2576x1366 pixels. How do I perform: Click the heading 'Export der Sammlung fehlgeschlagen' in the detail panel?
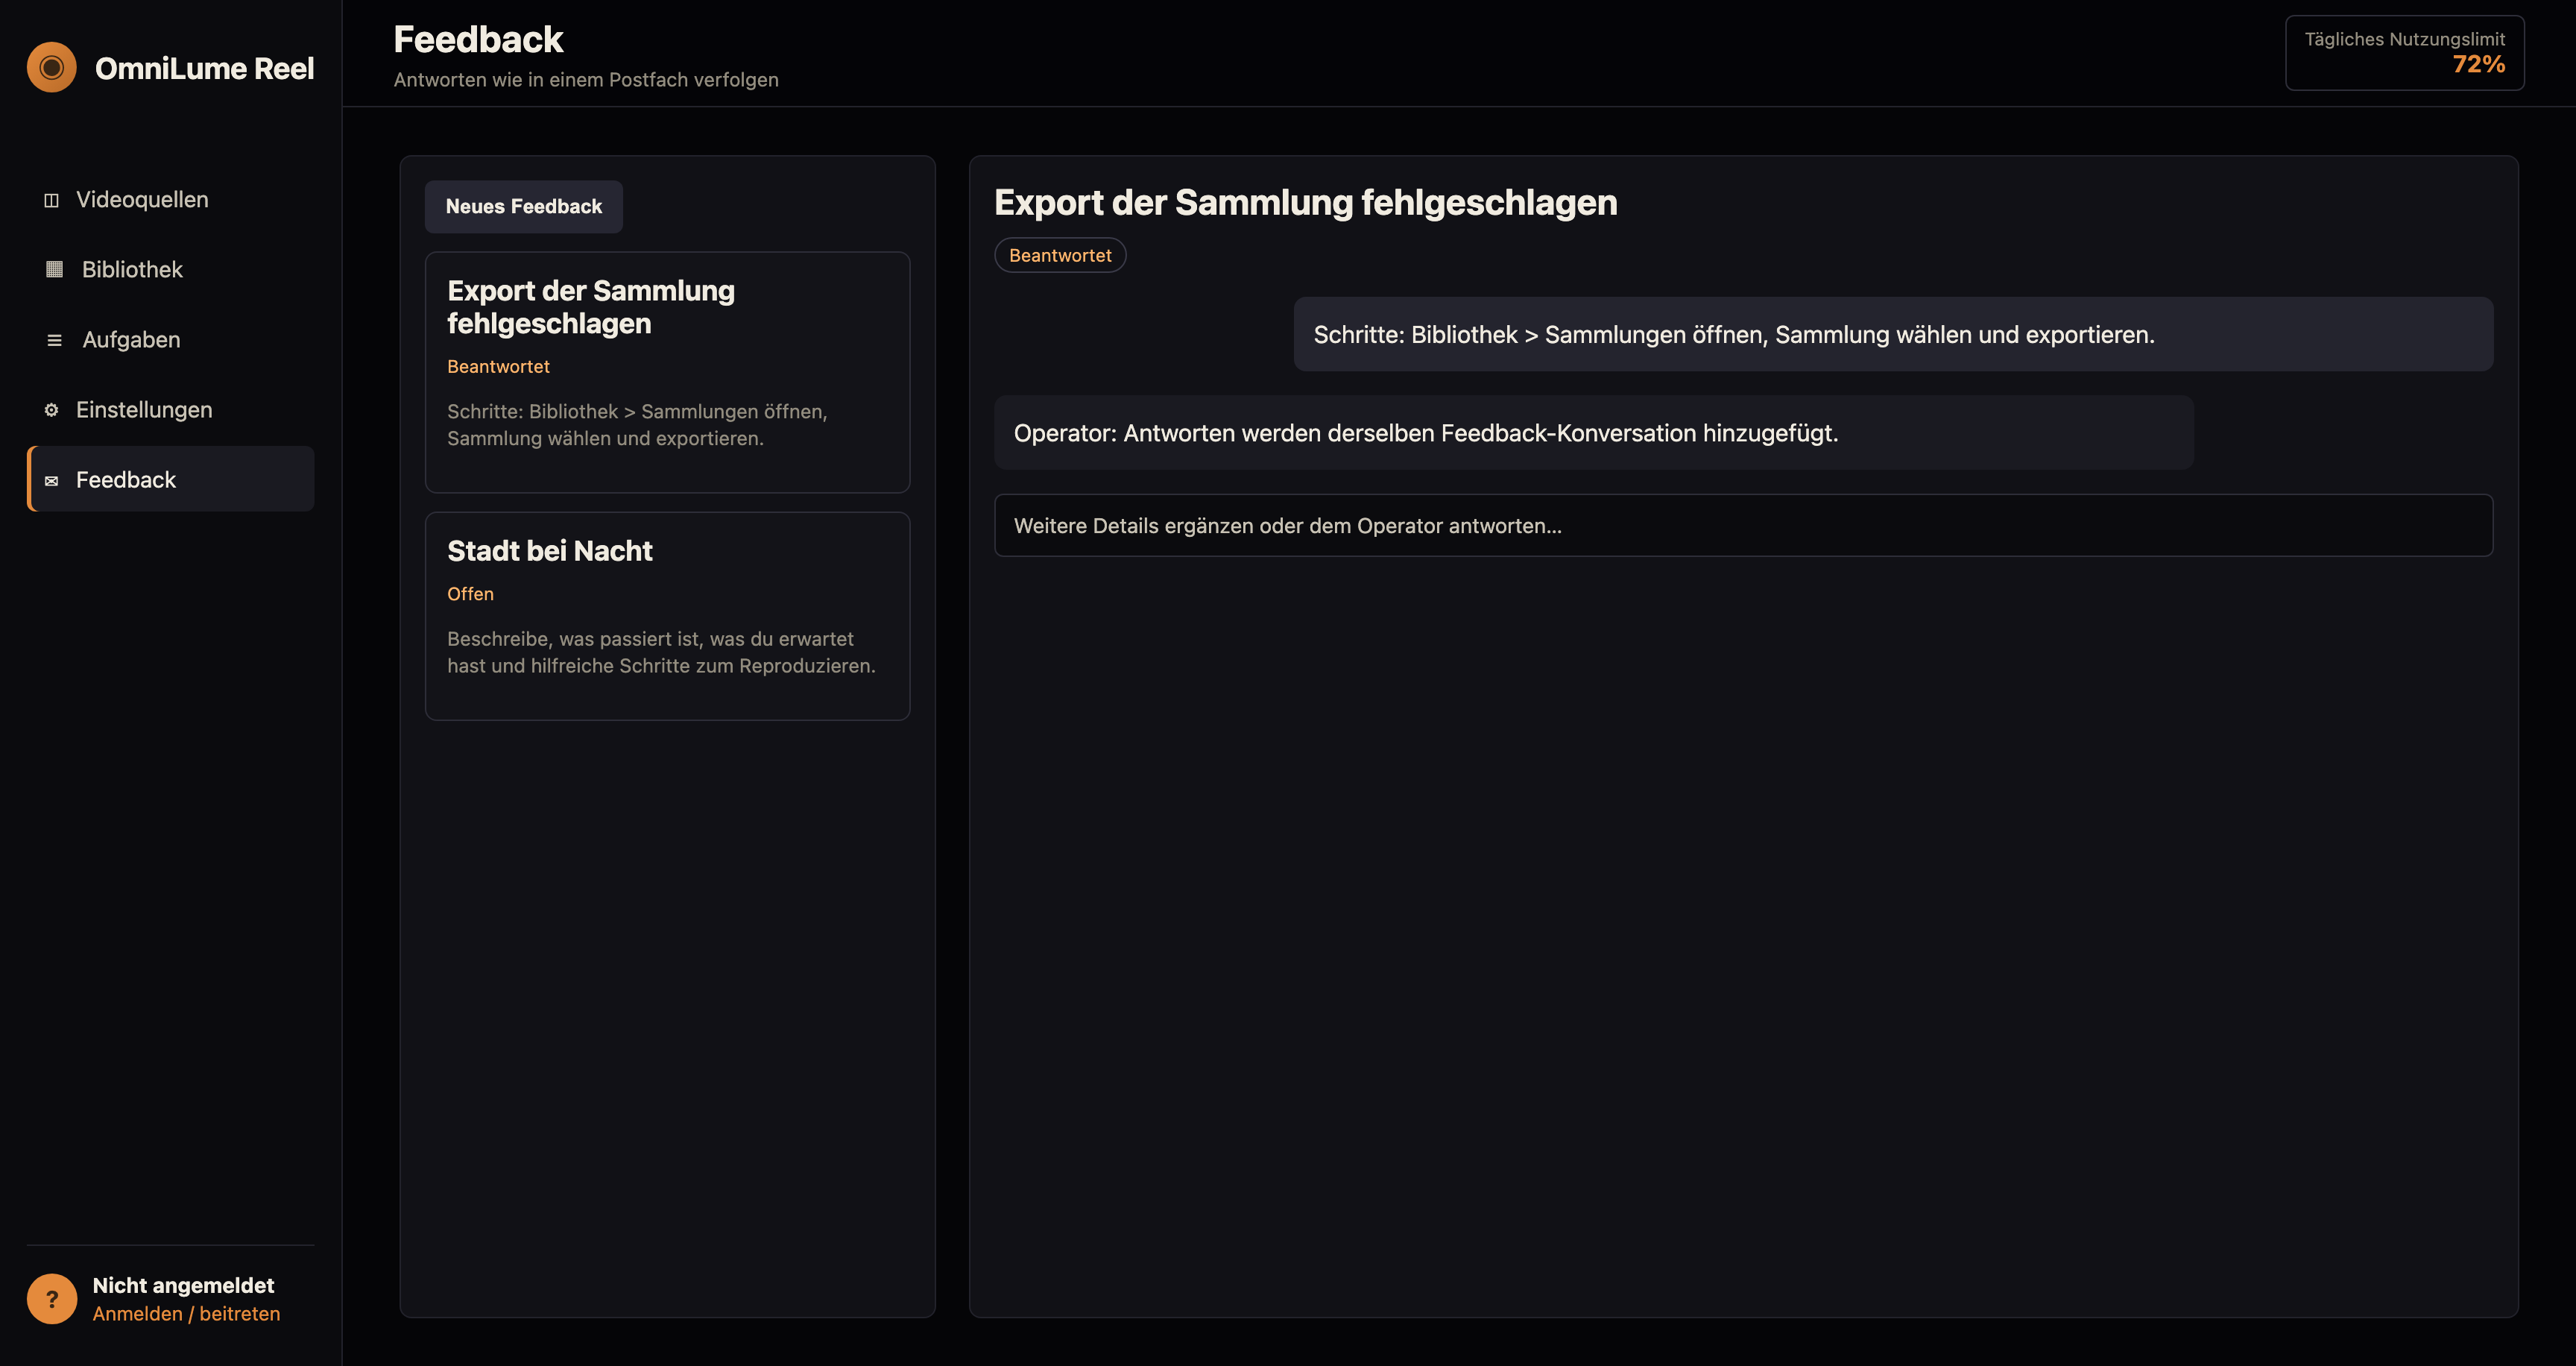1305,203
